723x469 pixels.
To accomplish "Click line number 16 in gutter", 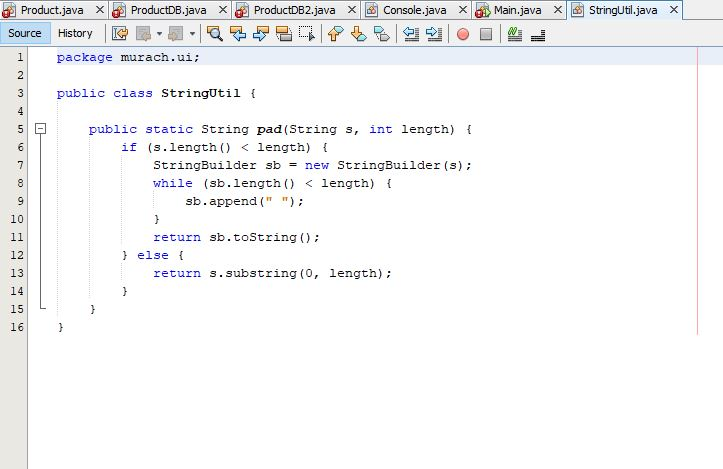I will pos(17,327).
